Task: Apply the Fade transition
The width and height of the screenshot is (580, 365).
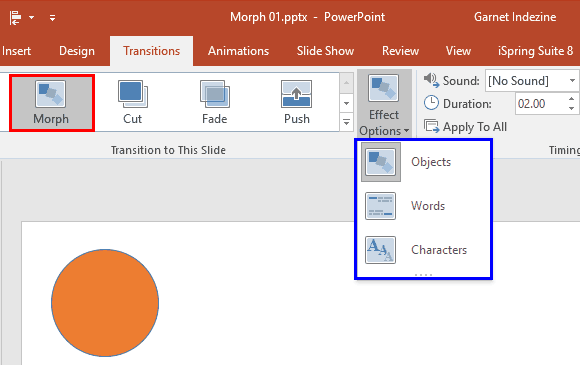Action: pyautogui.click(x=215, y=102)
